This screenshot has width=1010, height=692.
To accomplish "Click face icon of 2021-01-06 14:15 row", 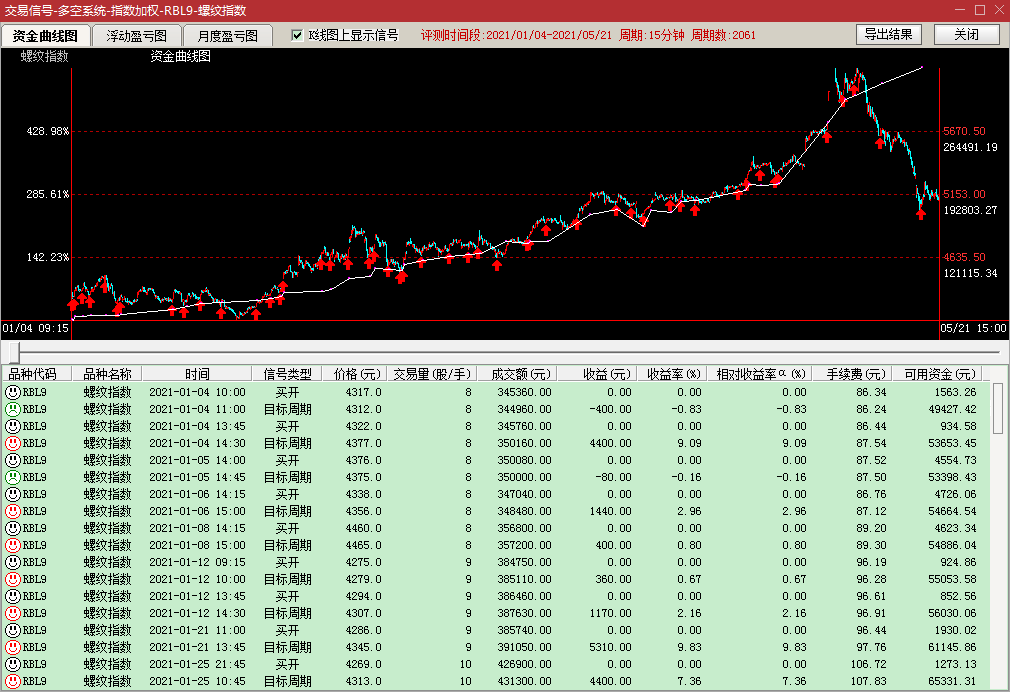I will point(13,494).
